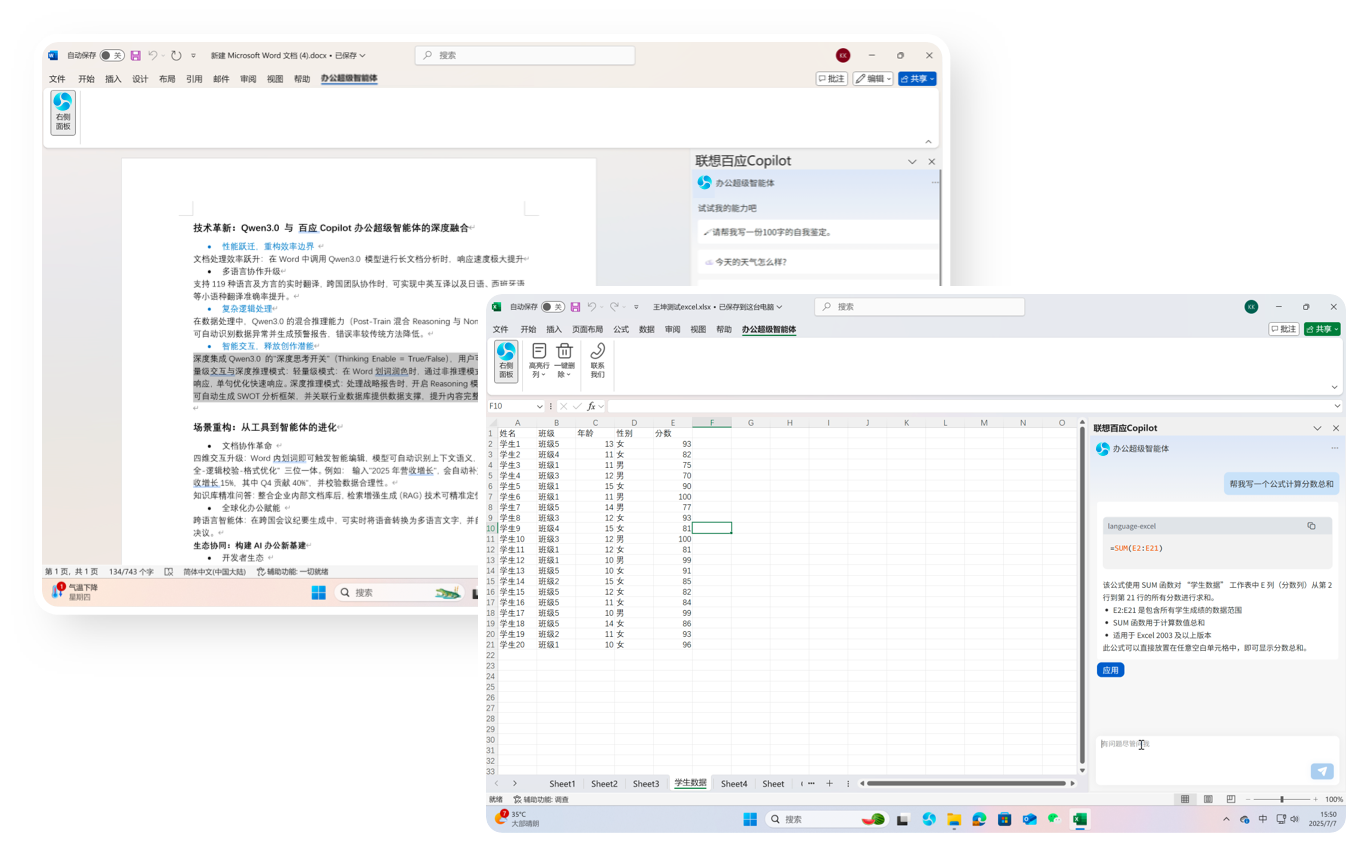This screenshot has height=842, width=1354.
Task: Switch Excel to Page Break Preview icon
Action: [x=1231, y=799]
